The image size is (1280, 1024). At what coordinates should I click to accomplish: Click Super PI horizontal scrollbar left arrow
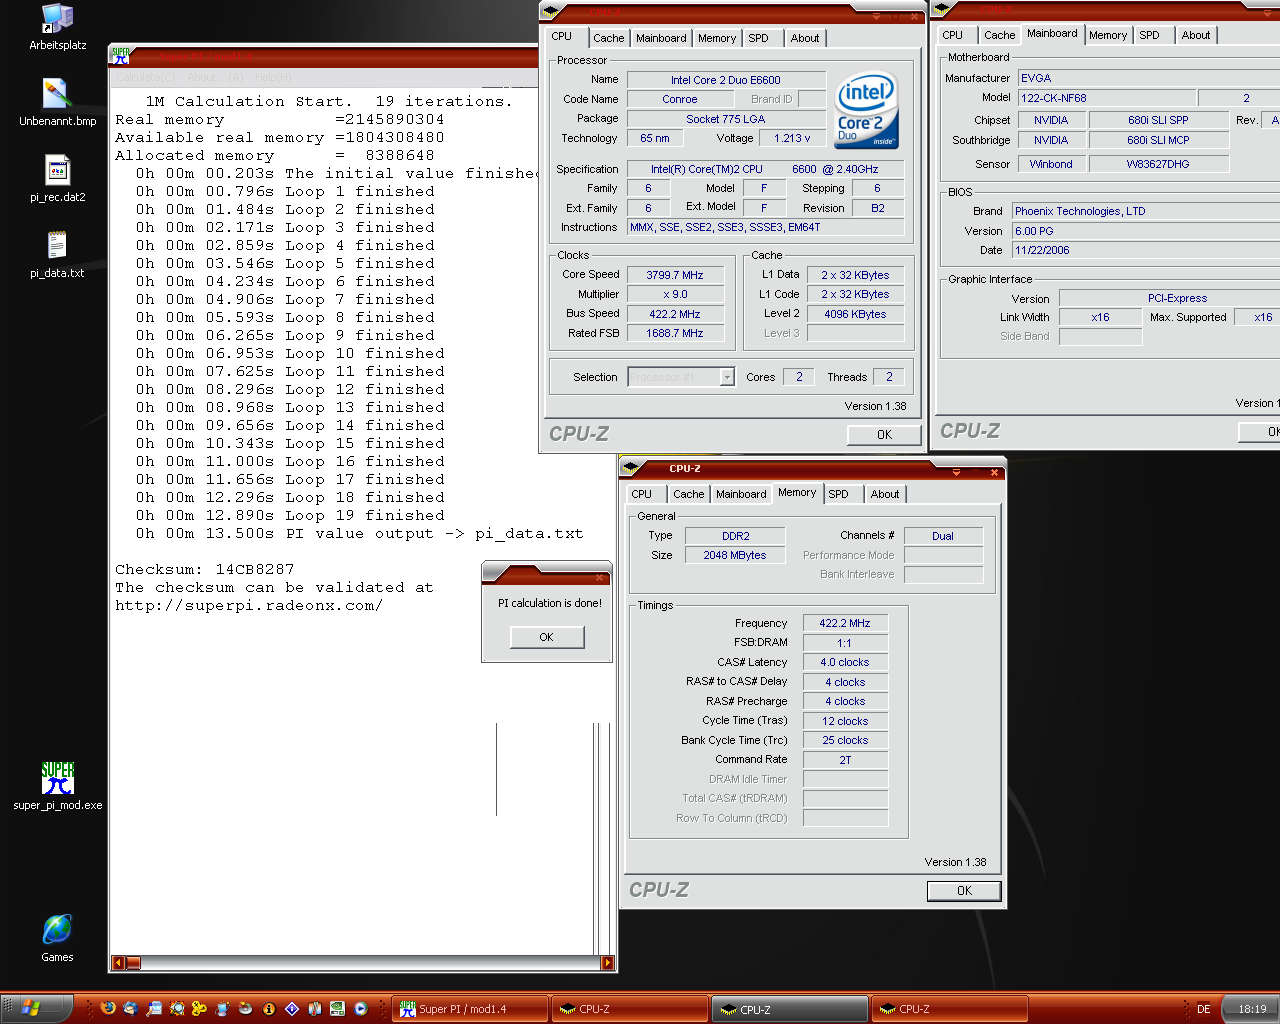pyautogui.click(x=118, y=963)
